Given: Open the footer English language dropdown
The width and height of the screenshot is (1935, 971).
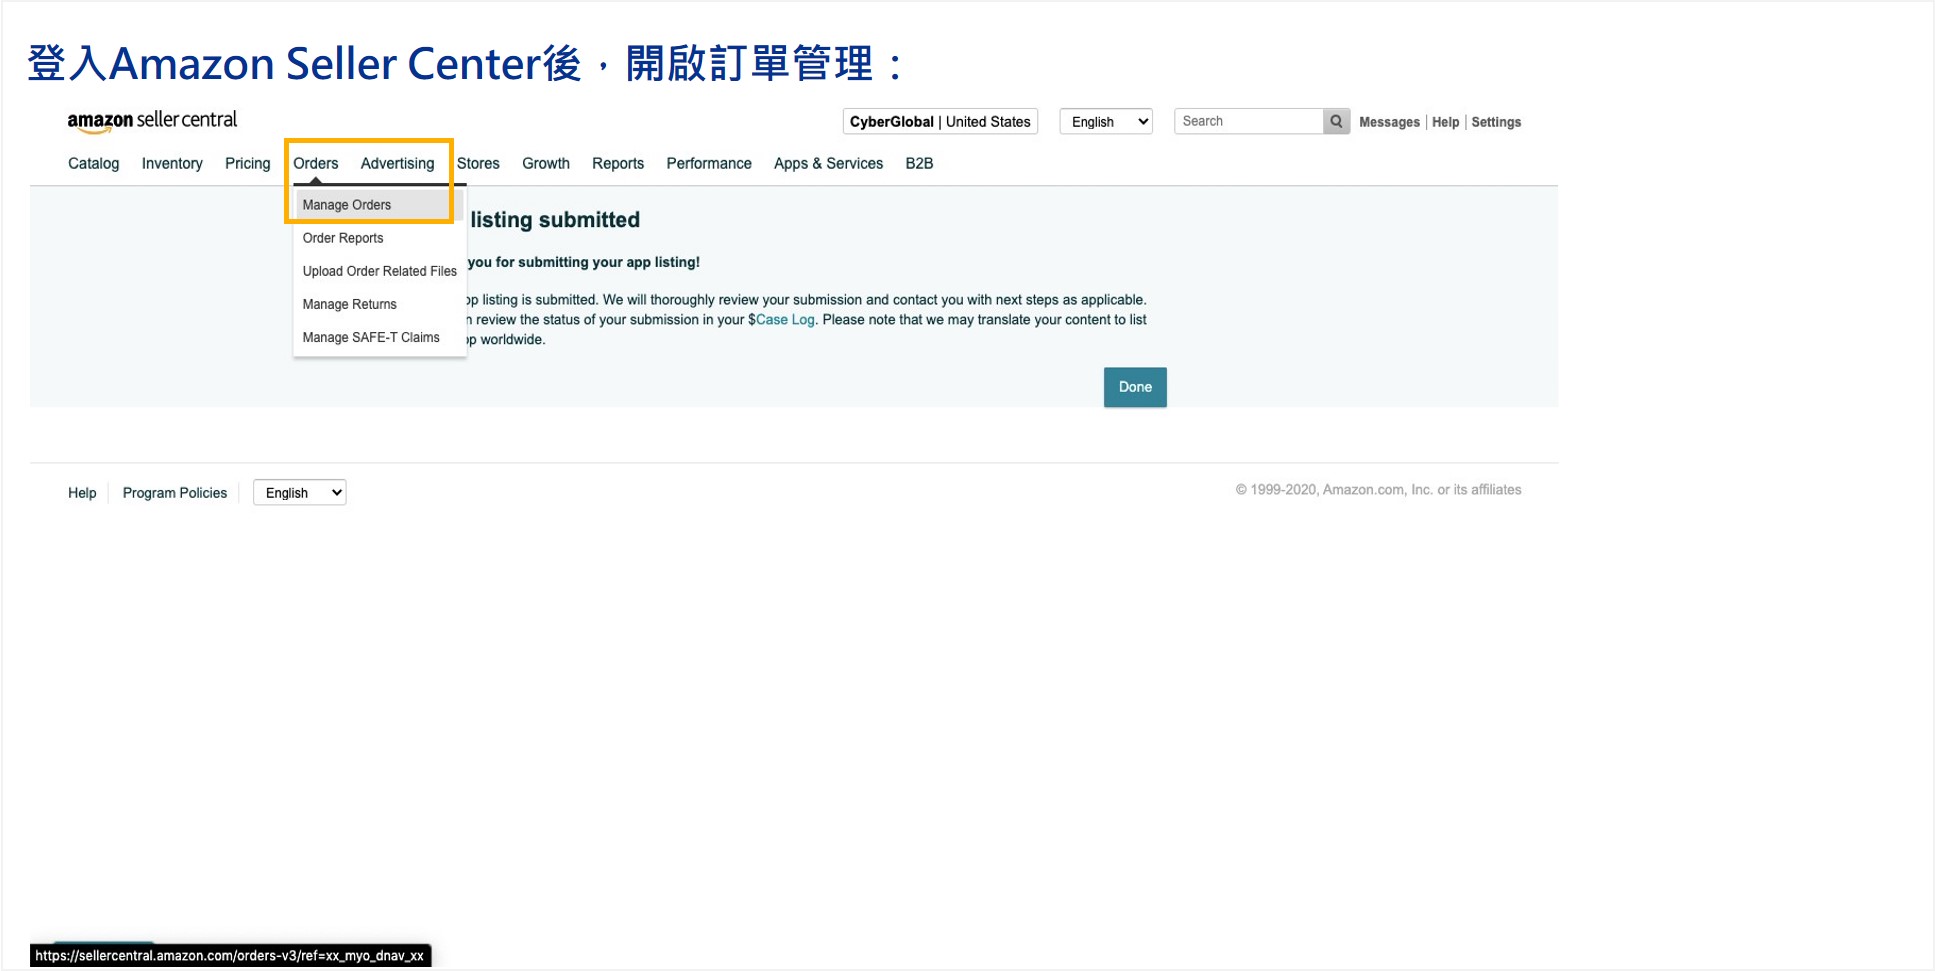Looking at the screenshot, I should click(x=299, y=493).
